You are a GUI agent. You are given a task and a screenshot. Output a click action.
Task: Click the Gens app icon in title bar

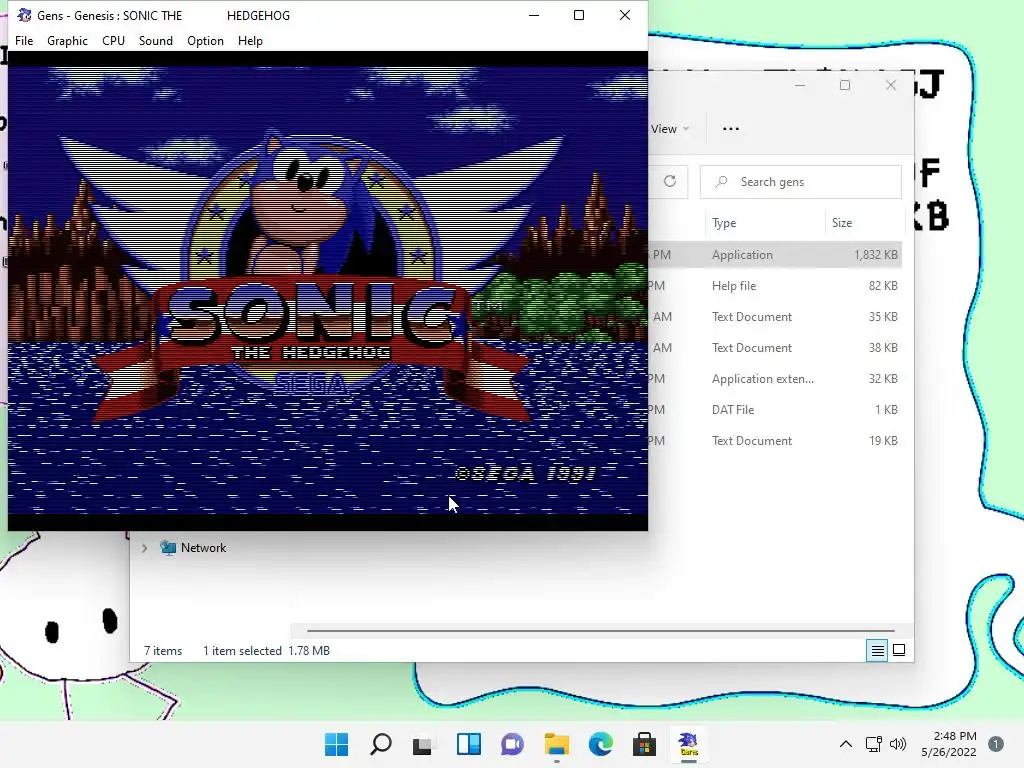pyautogui.click(x=24, y=15)
